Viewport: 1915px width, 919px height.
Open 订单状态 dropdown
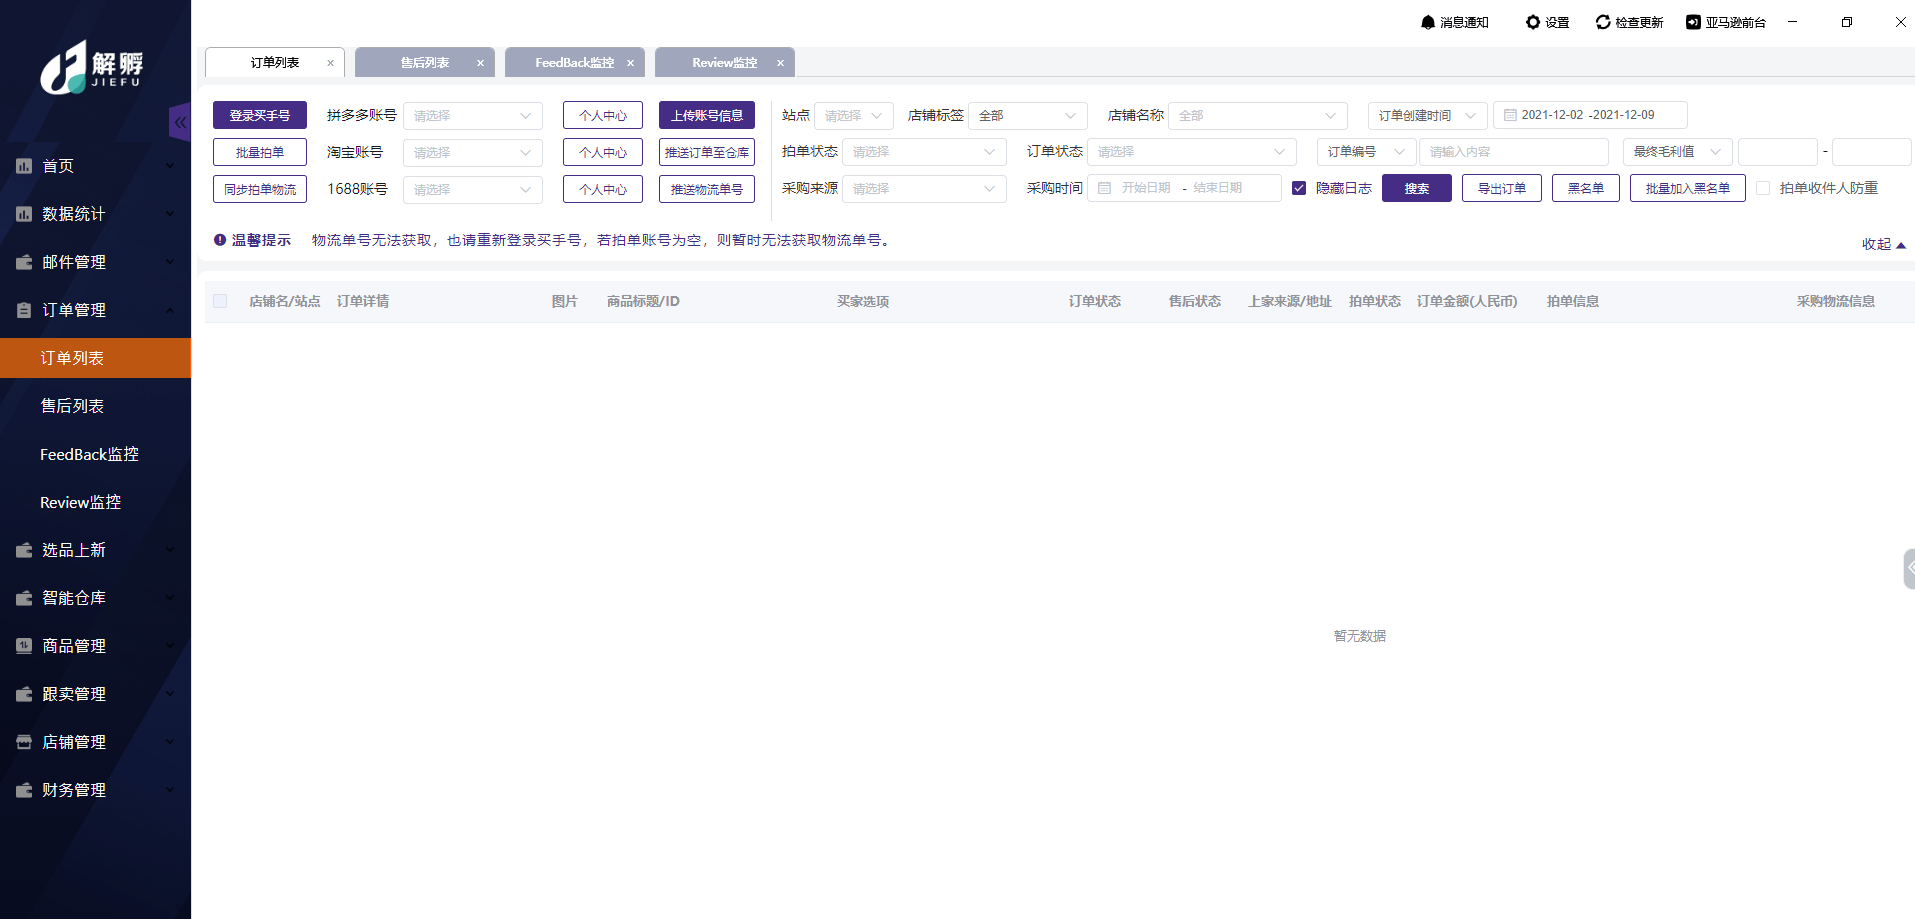[1192, 152]
